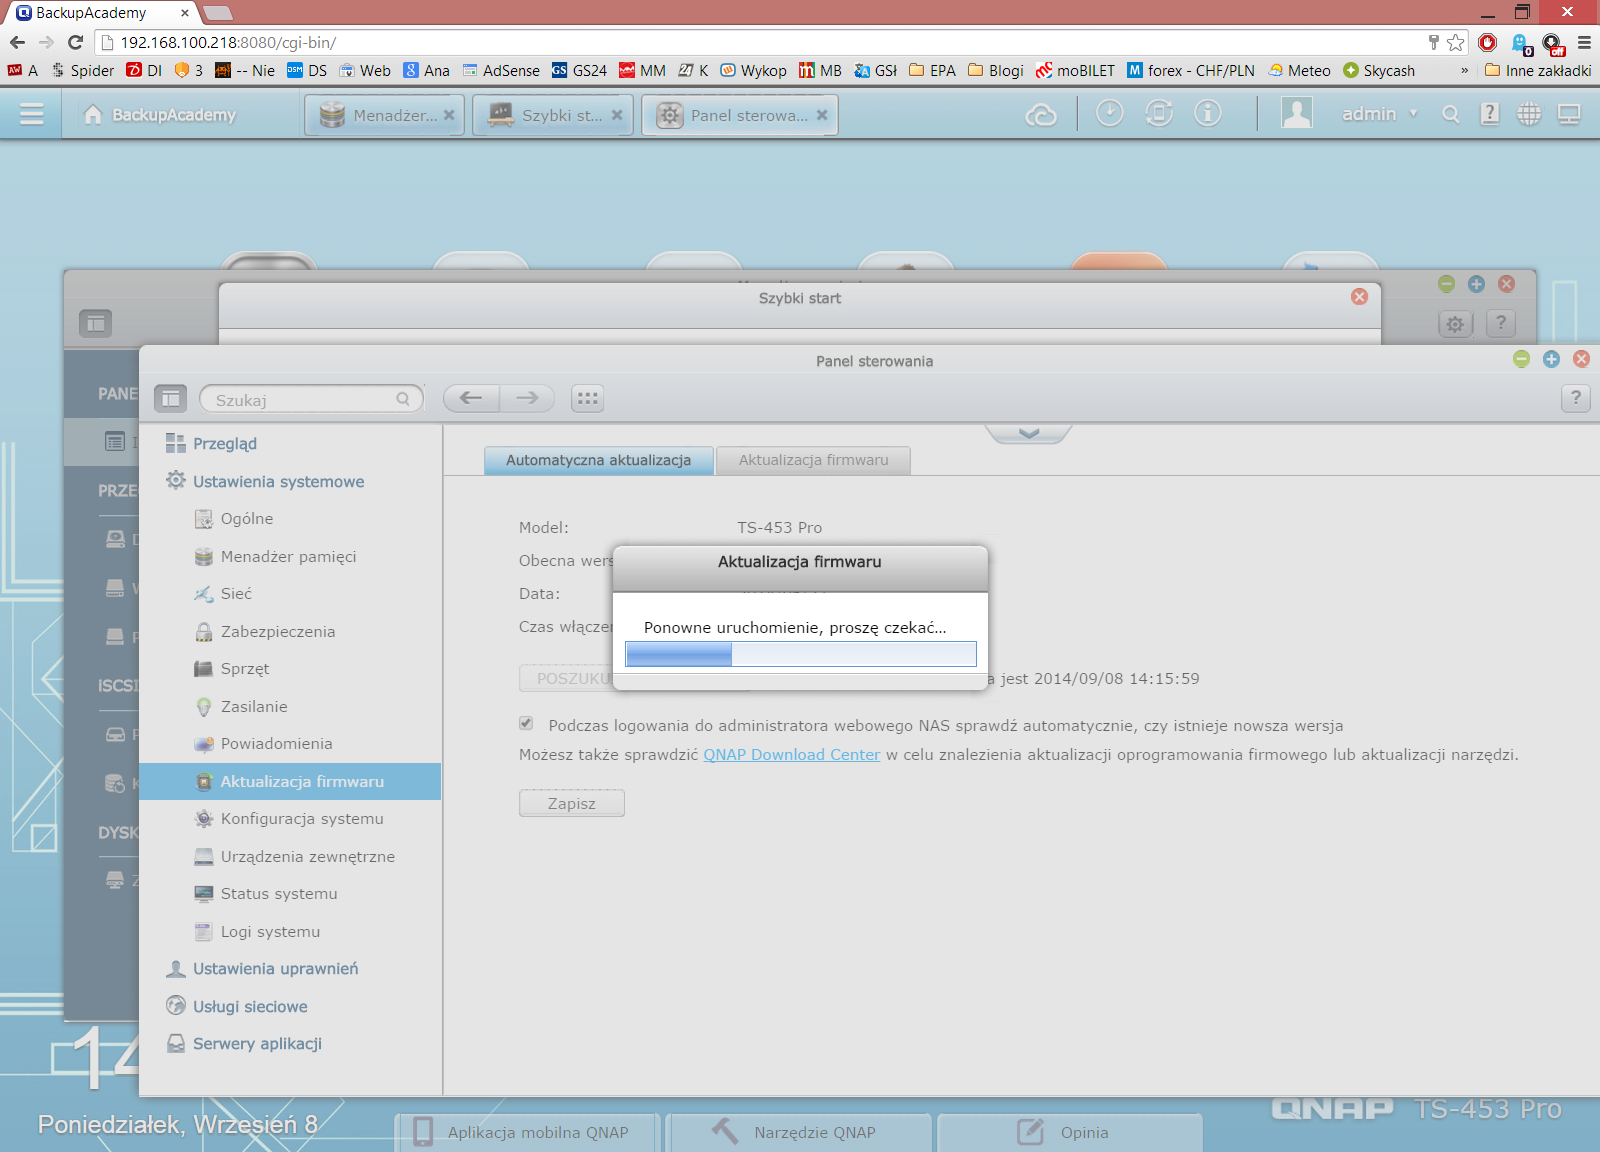Switch to Szybki st... taskbar tab
The width and height of the screenshot is (1600, 1152).
[553, 115]
